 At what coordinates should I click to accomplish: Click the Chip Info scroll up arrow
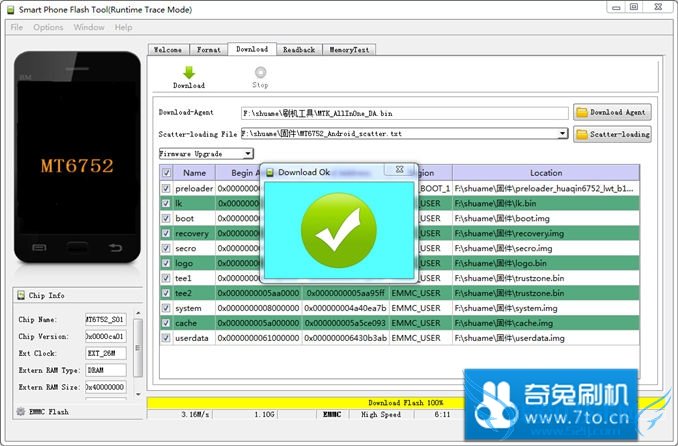(x=138, y=313)
